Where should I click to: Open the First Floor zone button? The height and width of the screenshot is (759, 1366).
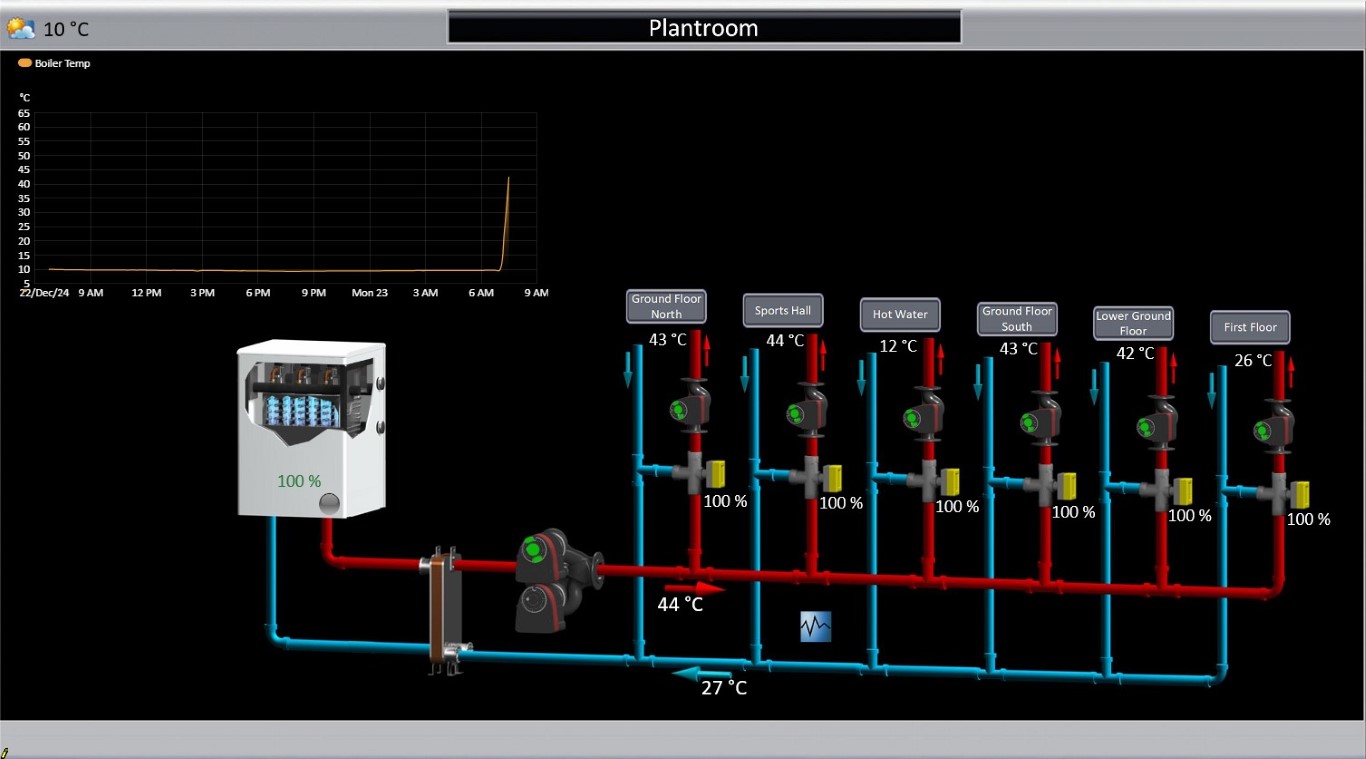(1250, 327)
